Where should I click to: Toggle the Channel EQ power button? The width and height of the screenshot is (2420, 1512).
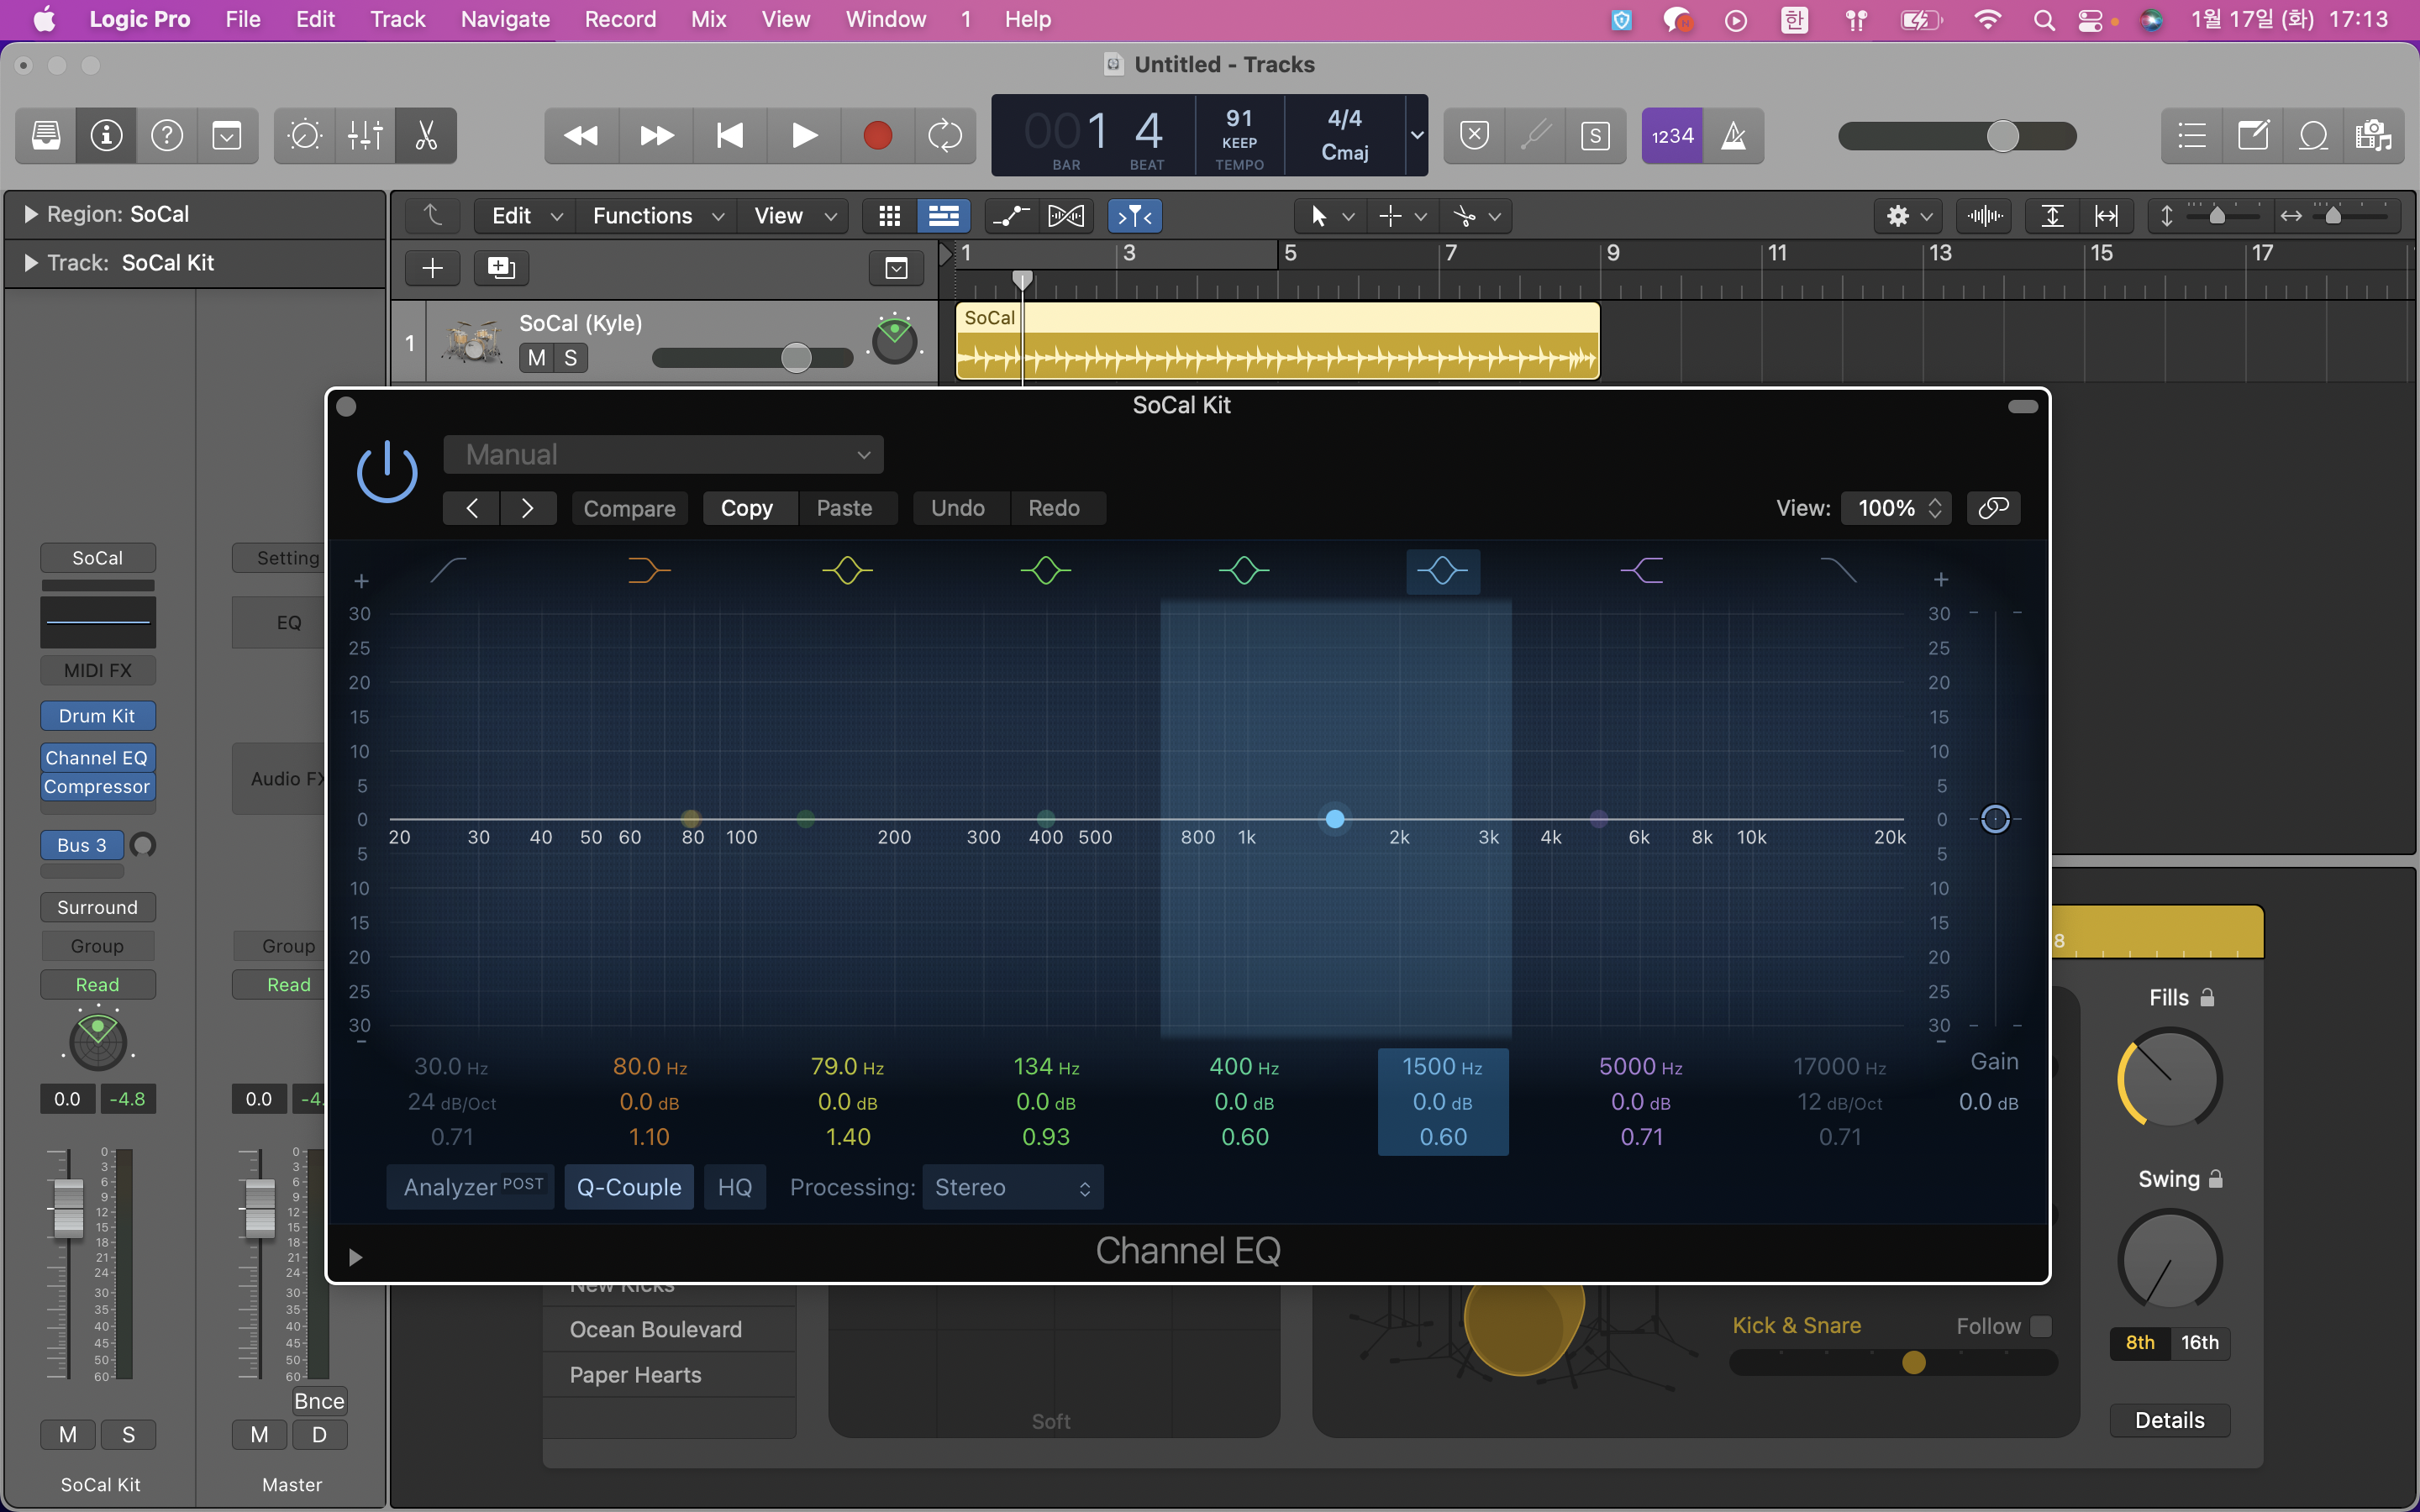click(x=387, y=472)
